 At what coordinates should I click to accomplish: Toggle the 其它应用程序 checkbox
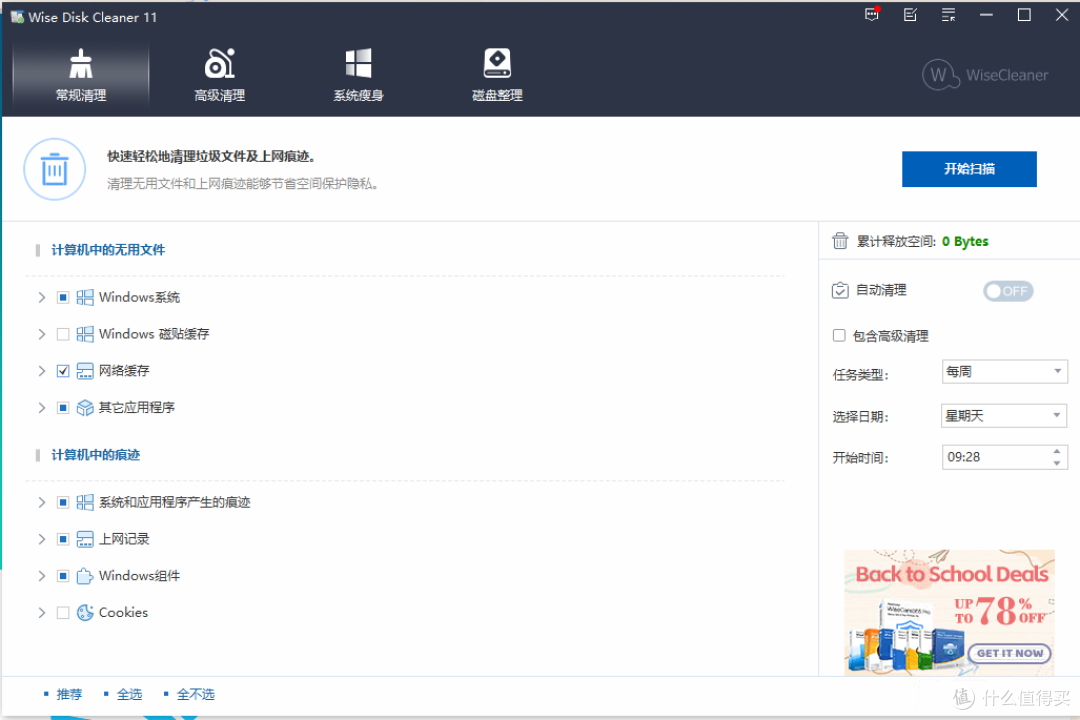point(63,408)
